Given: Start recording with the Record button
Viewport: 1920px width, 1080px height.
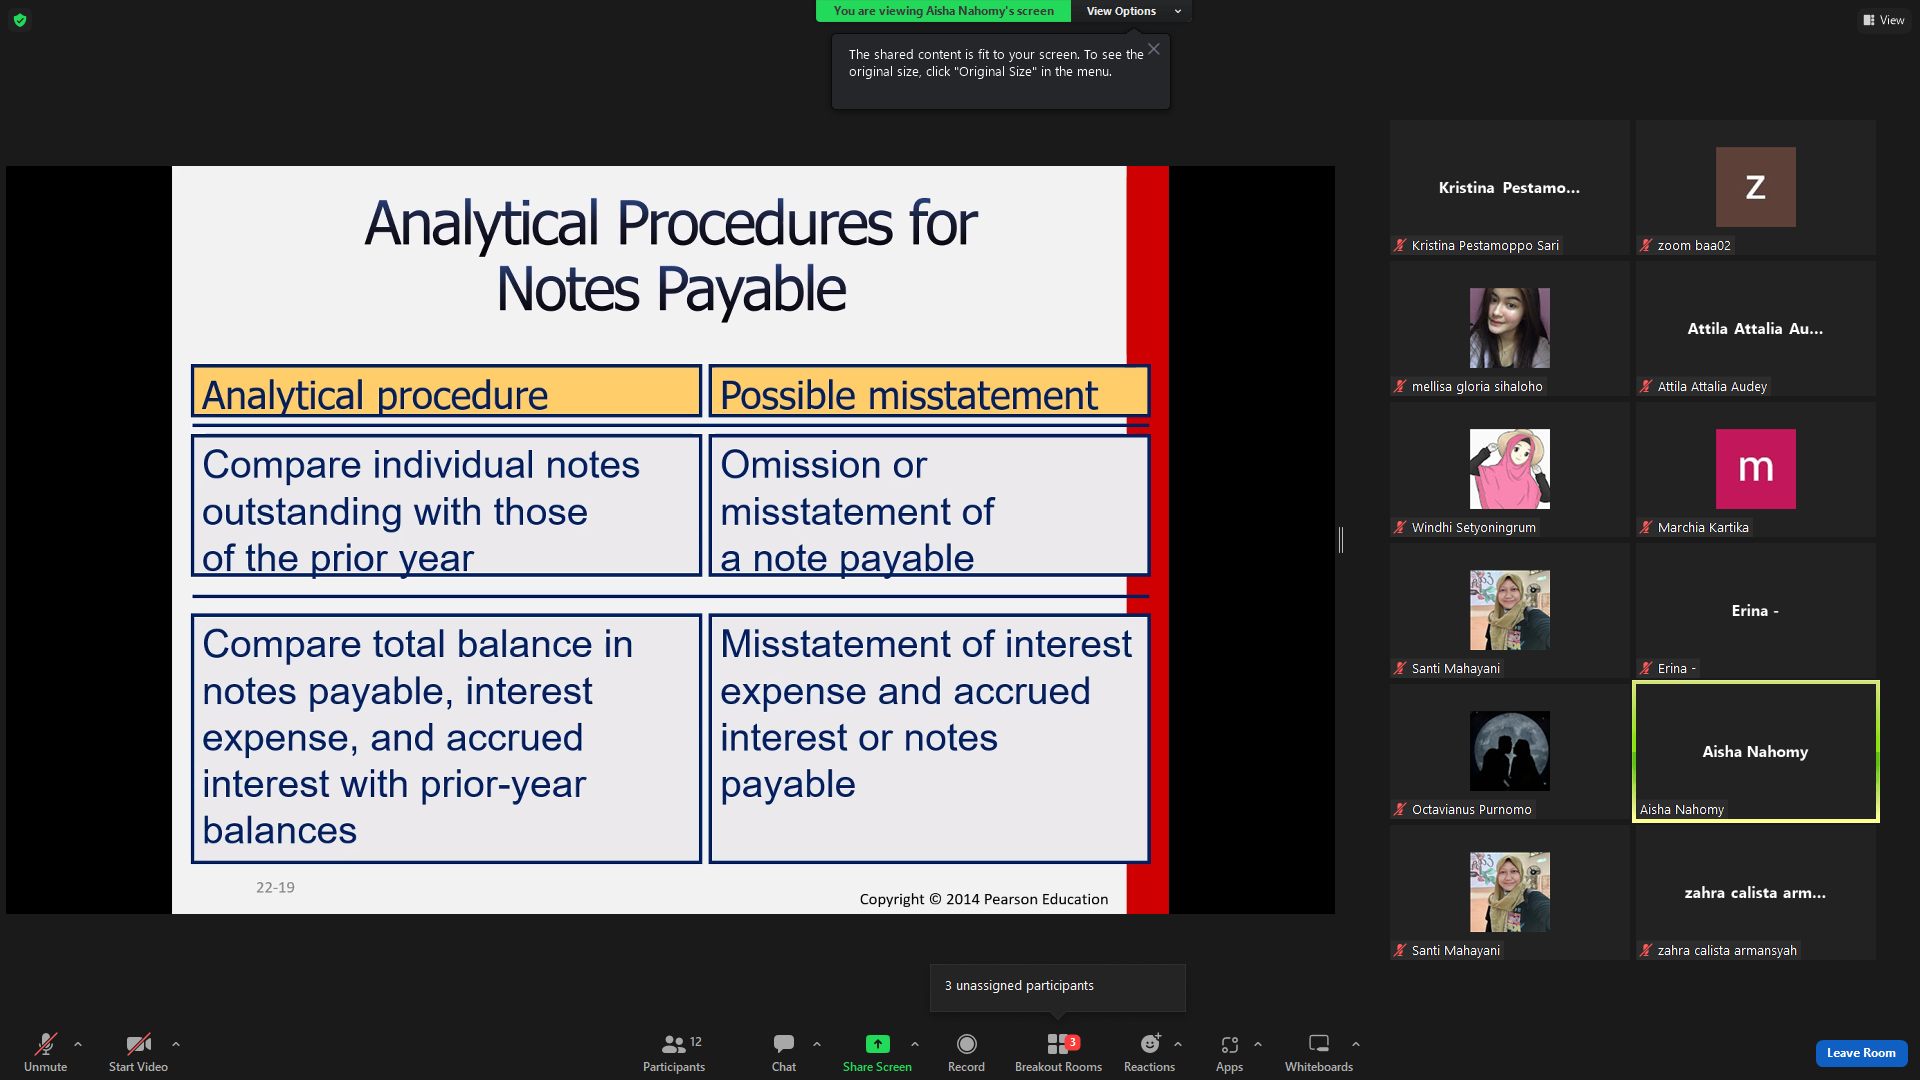Looking at the screenshot, I should point(966,1052).
